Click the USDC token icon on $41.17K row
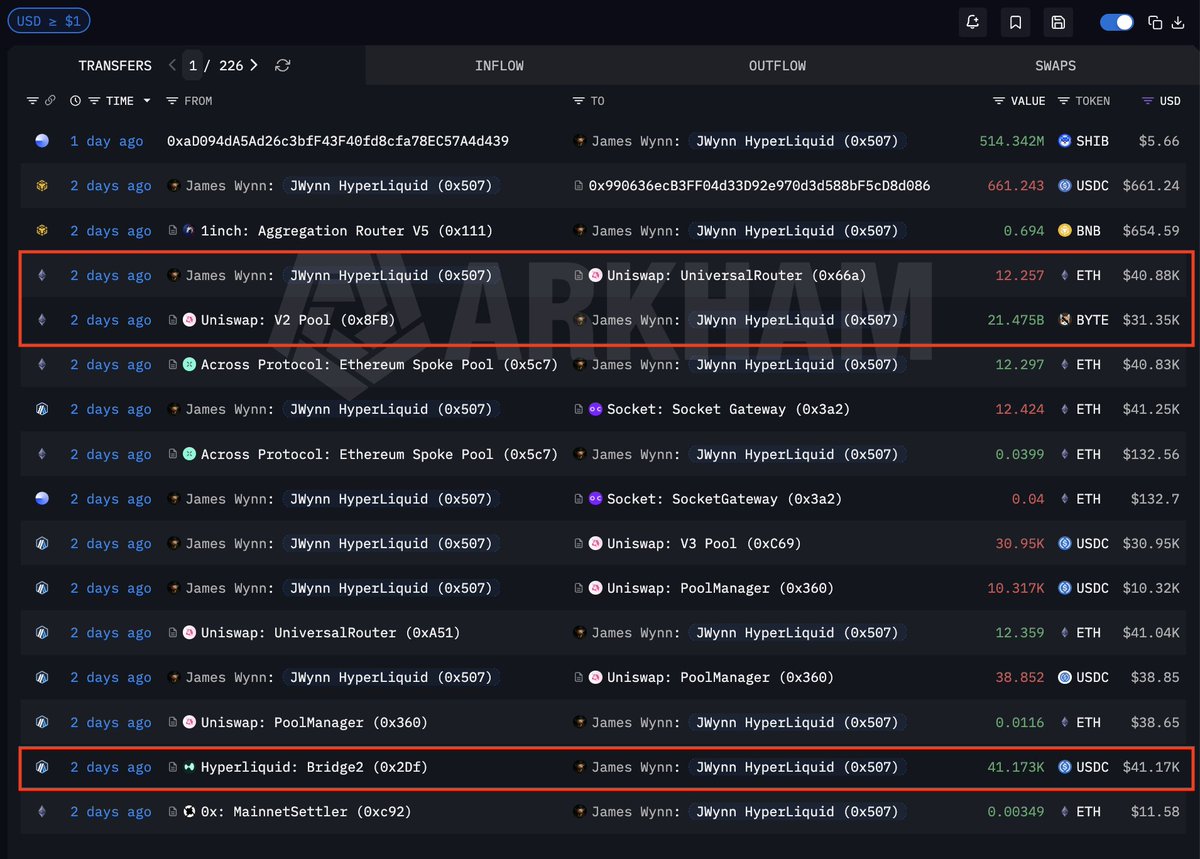The height and width of the screenshot is (859, 1200). [1065, 767]
